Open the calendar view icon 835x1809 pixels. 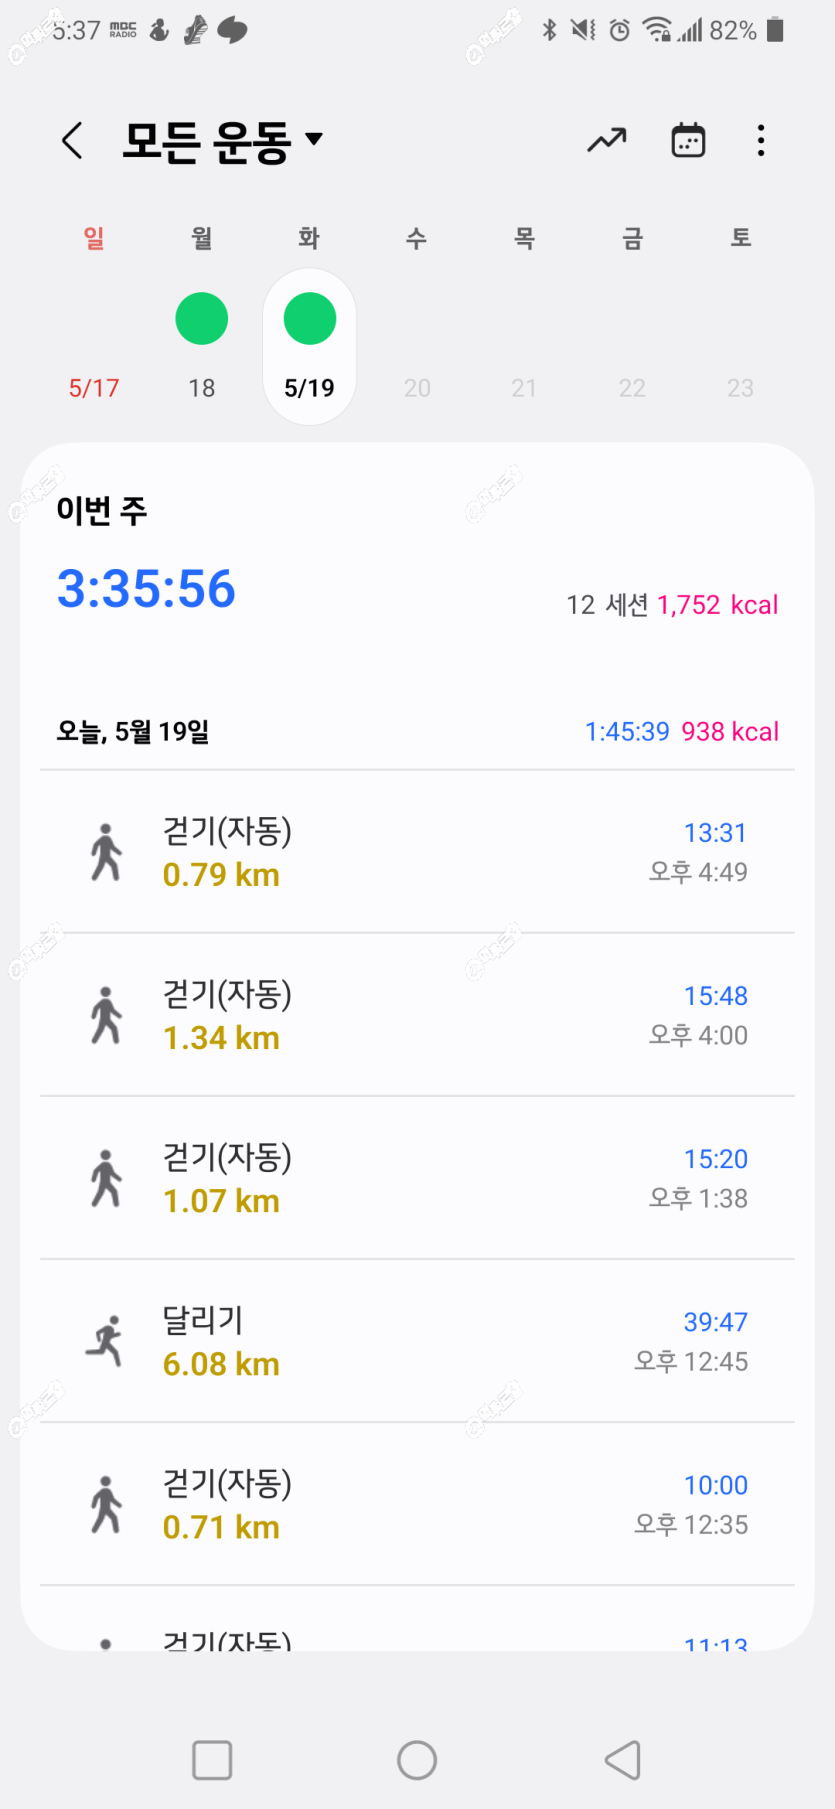click(x=688, y=141)
